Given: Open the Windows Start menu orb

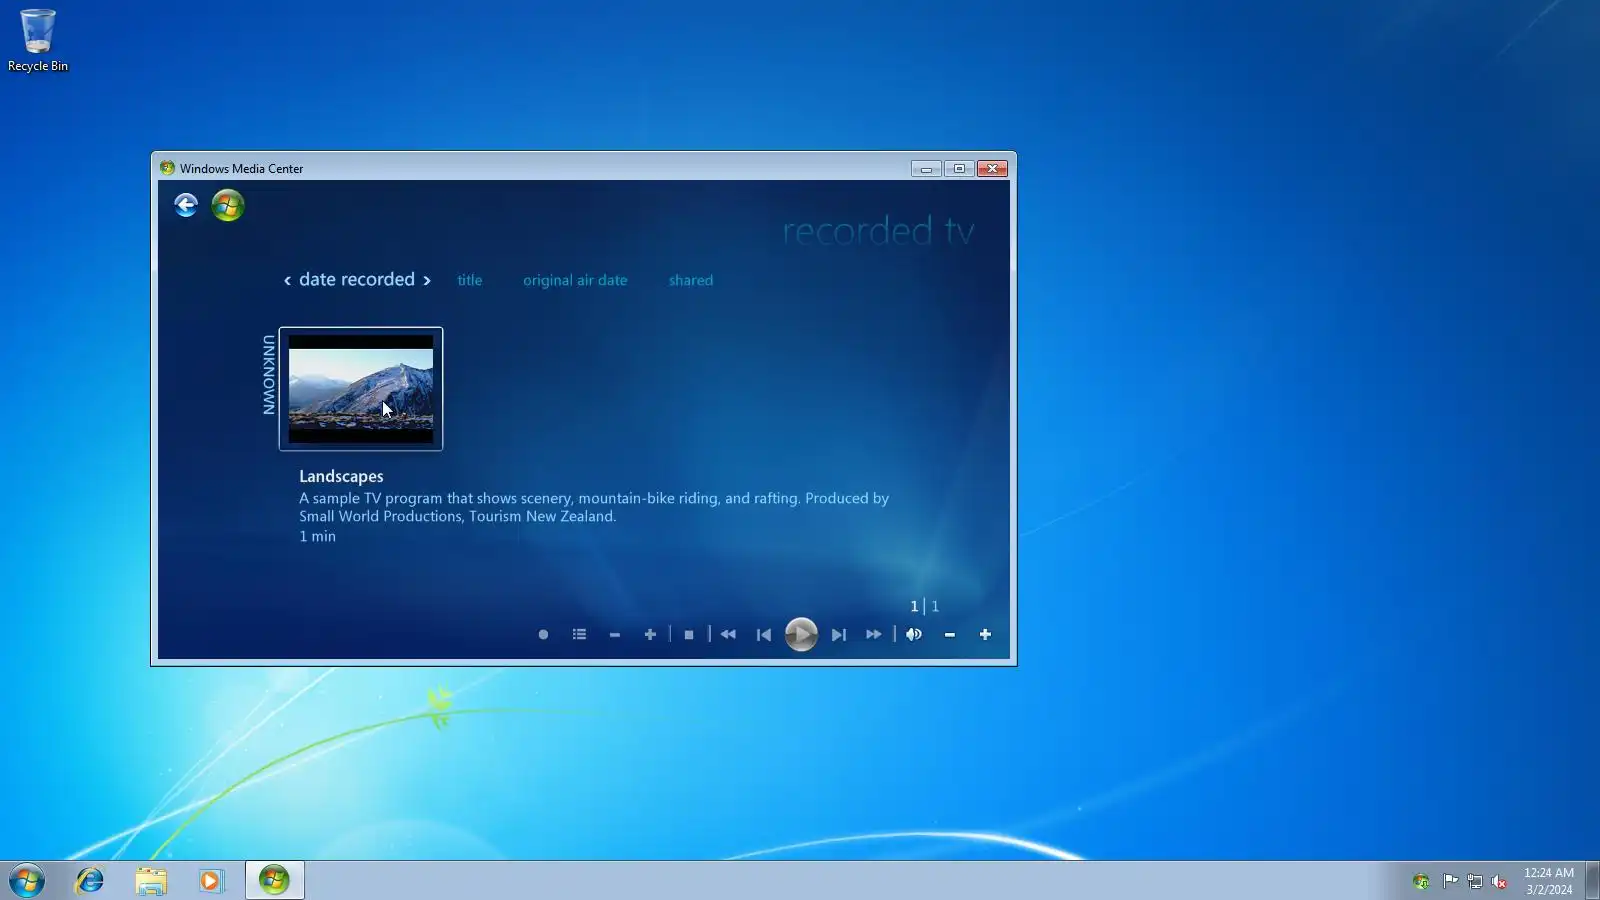Looking at the screenshot, I should [27, 881].
